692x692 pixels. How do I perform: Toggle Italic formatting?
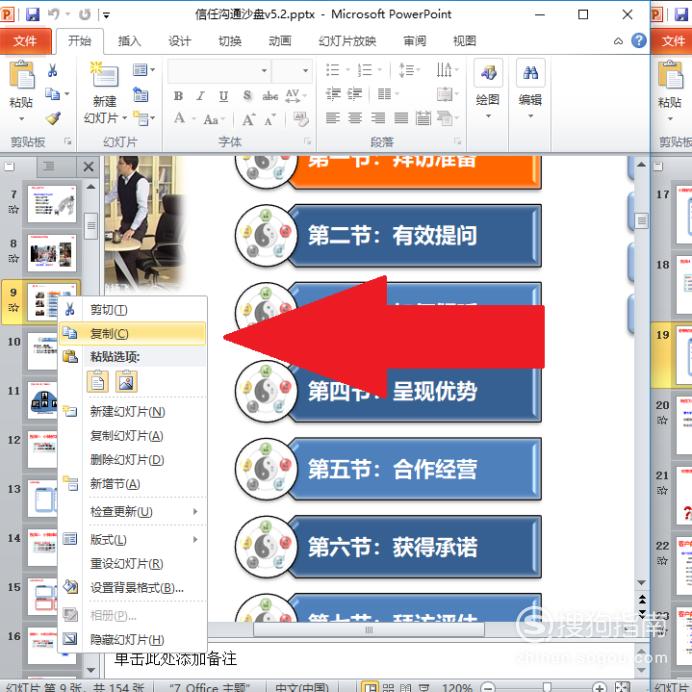point(201,96)
